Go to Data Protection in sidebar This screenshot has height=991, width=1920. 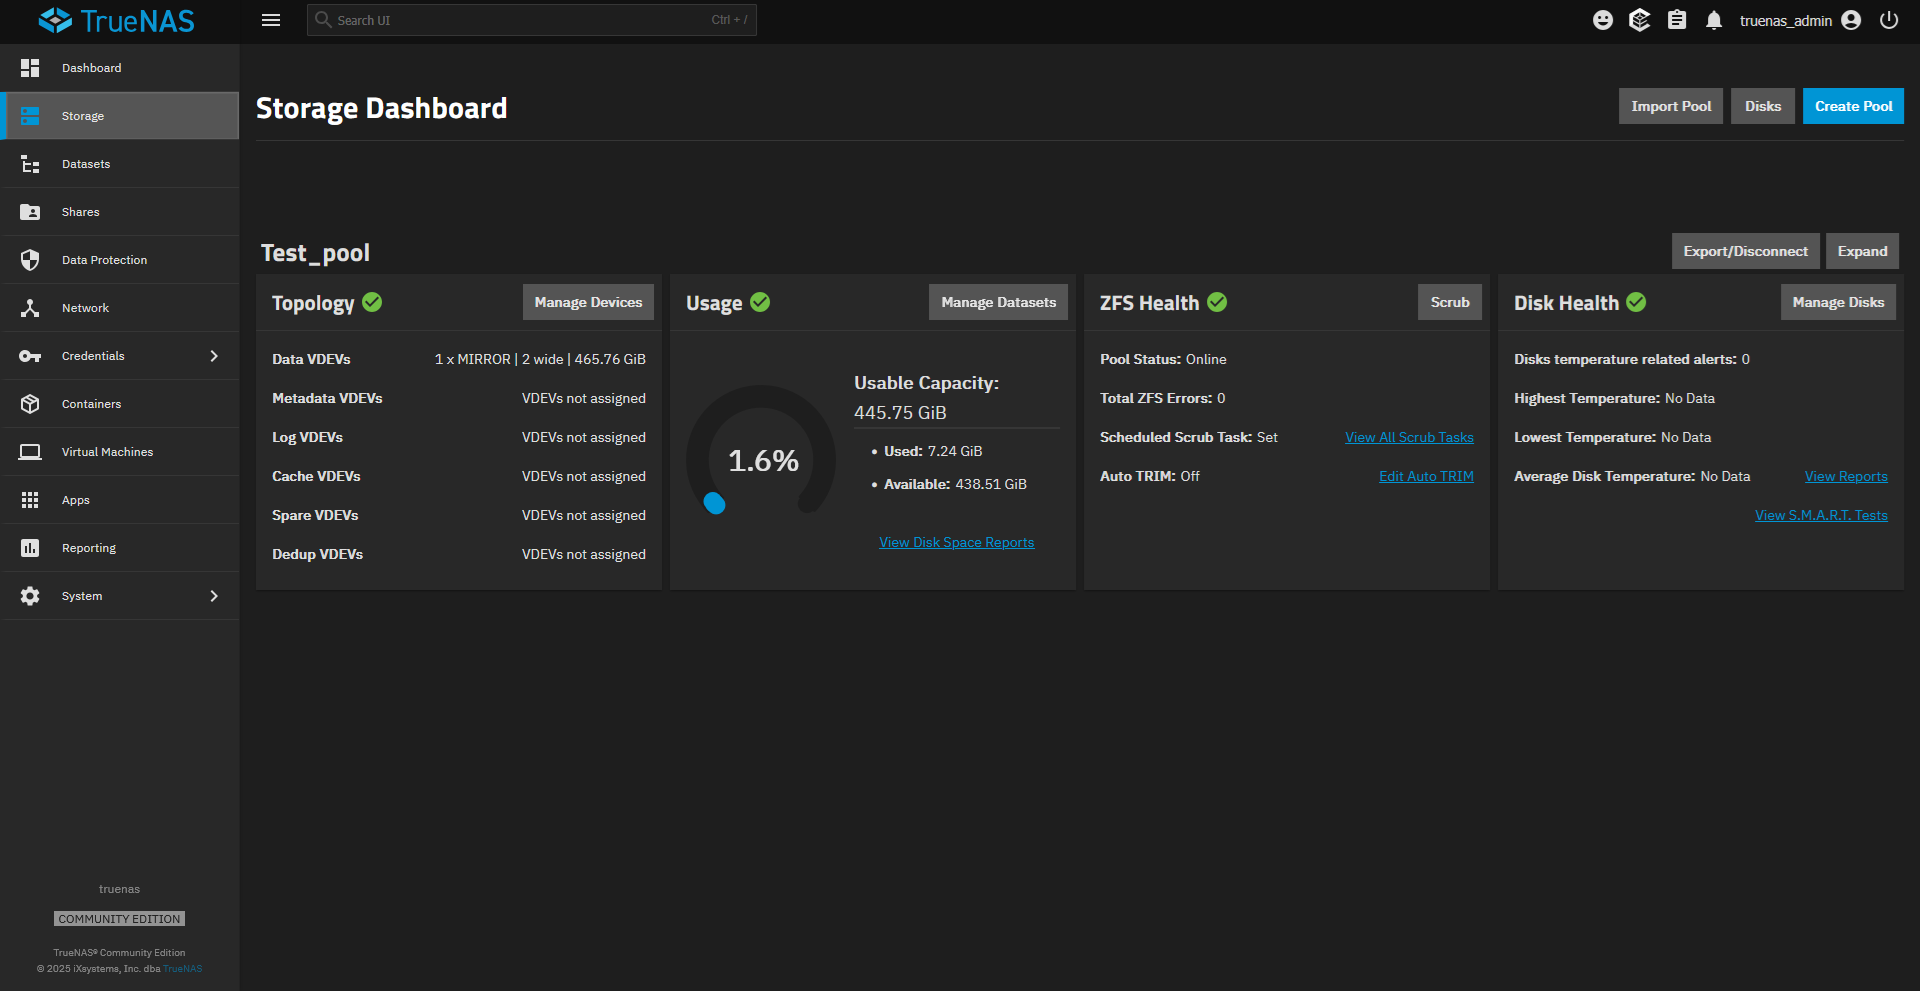104,260
